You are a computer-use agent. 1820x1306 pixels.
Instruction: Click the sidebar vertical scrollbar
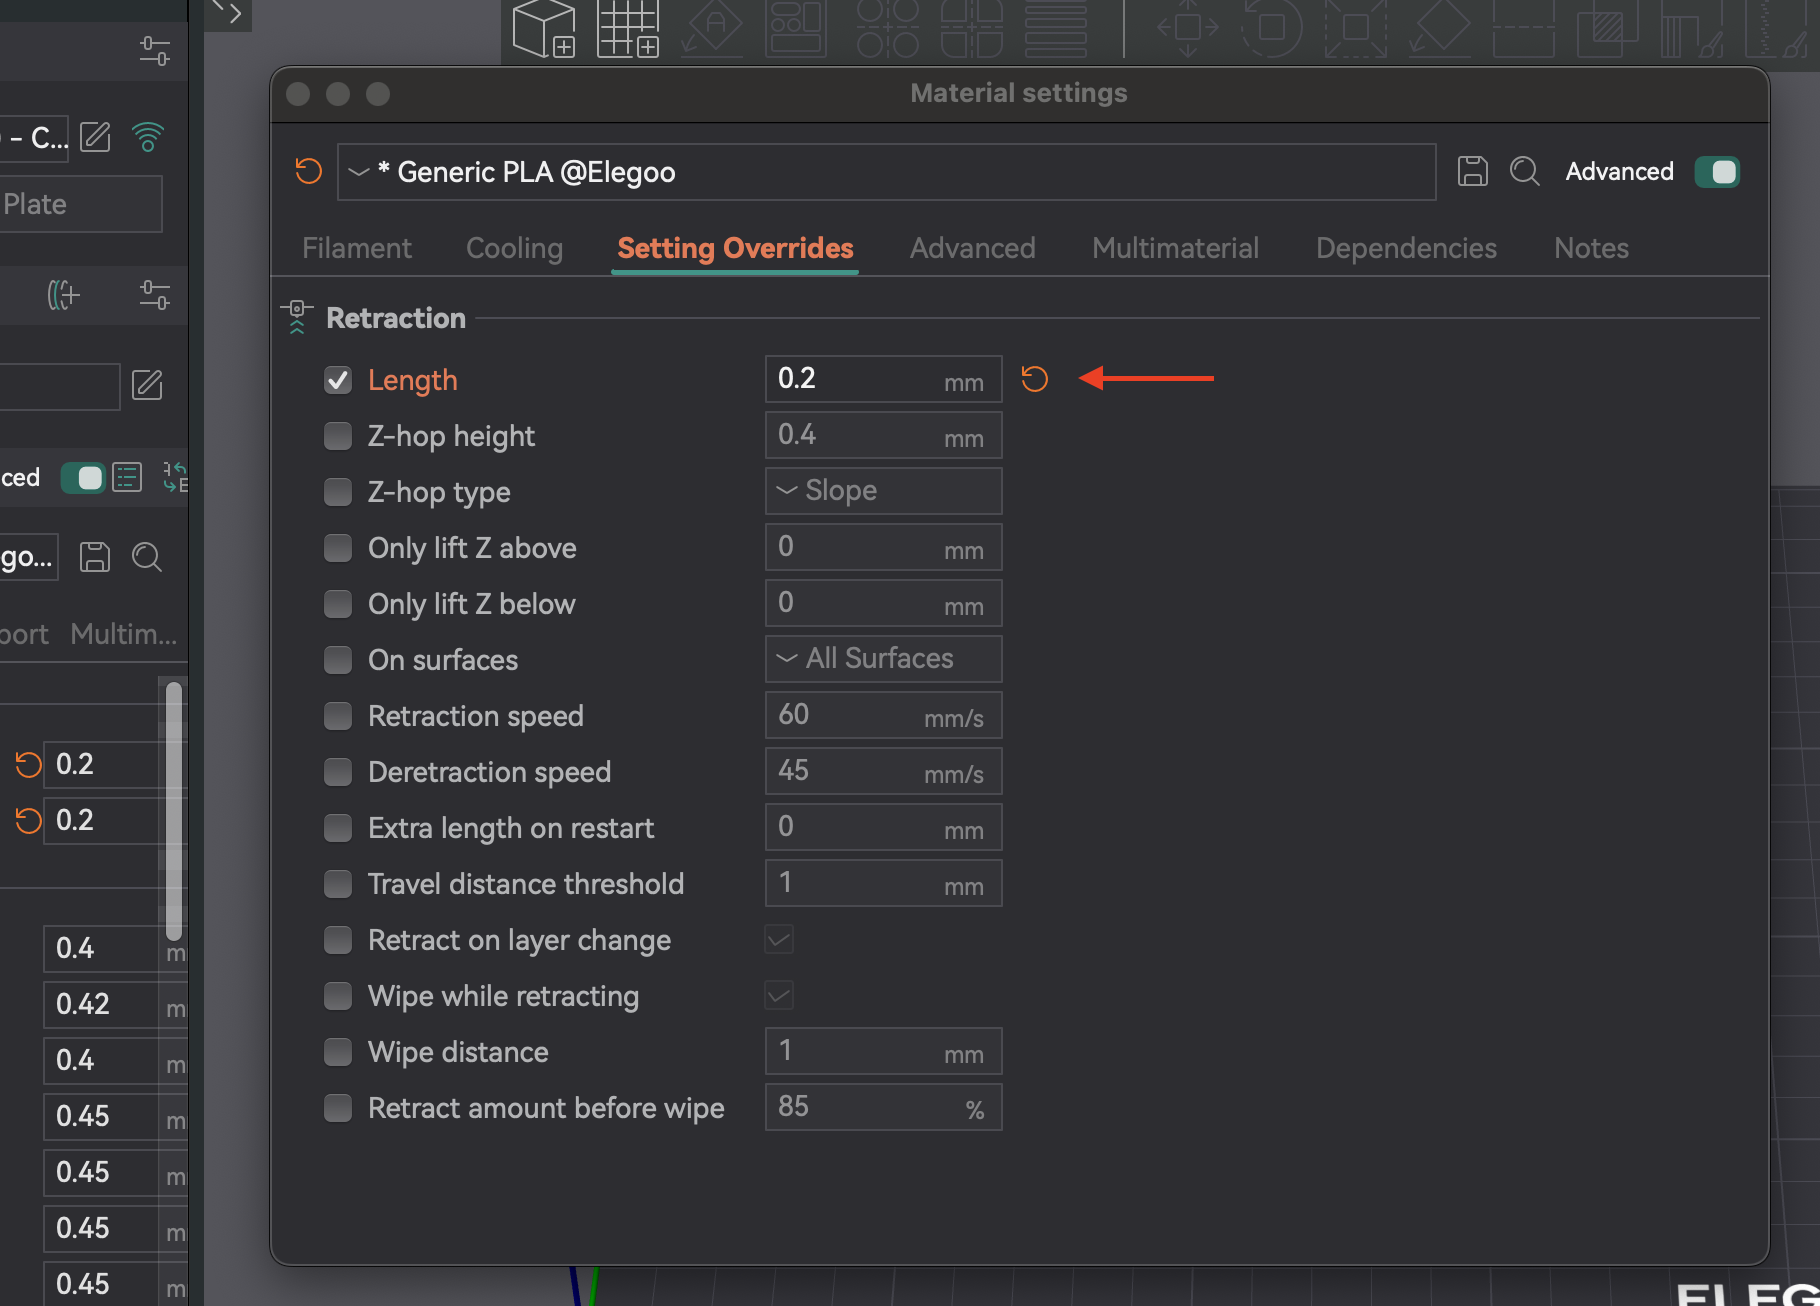pyautogui.click(x=173, y=810)
